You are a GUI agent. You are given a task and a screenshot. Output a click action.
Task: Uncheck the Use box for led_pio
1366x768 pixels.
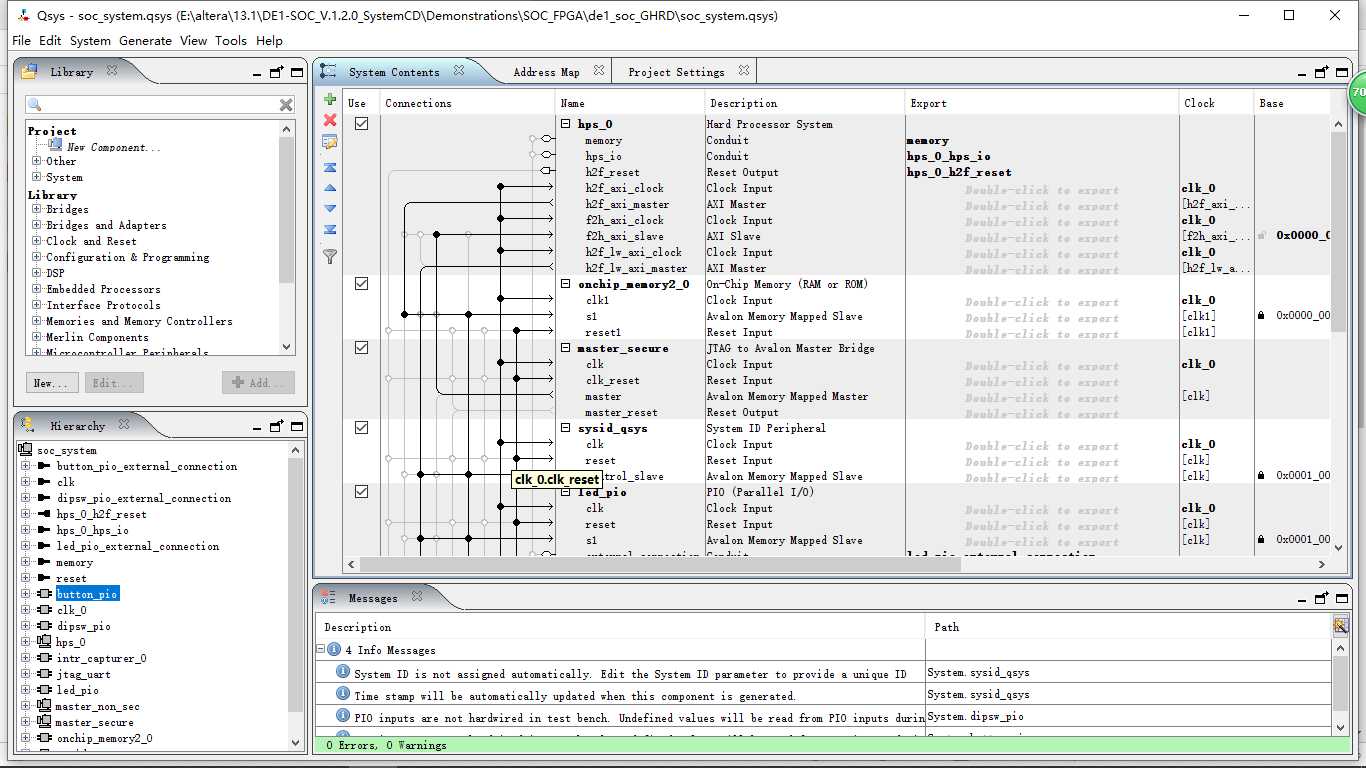[361, 492]
